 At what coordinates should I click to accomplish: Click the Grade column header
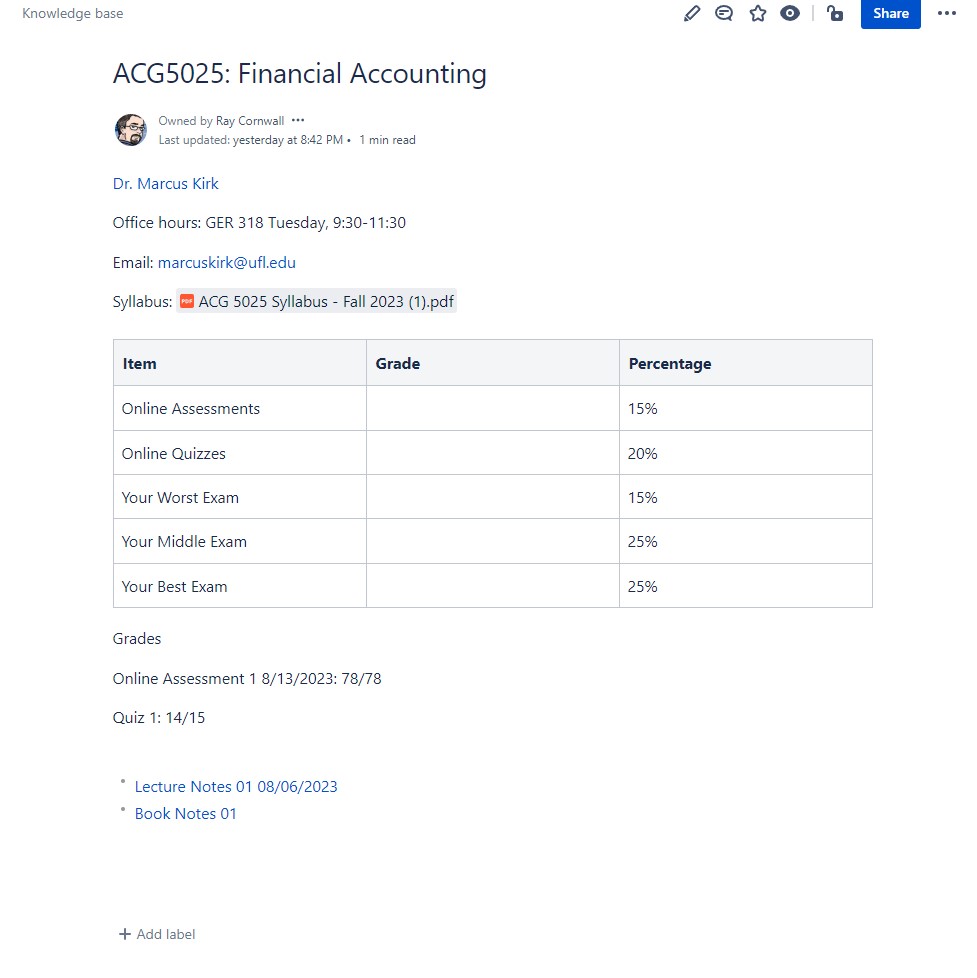(493, 363)
